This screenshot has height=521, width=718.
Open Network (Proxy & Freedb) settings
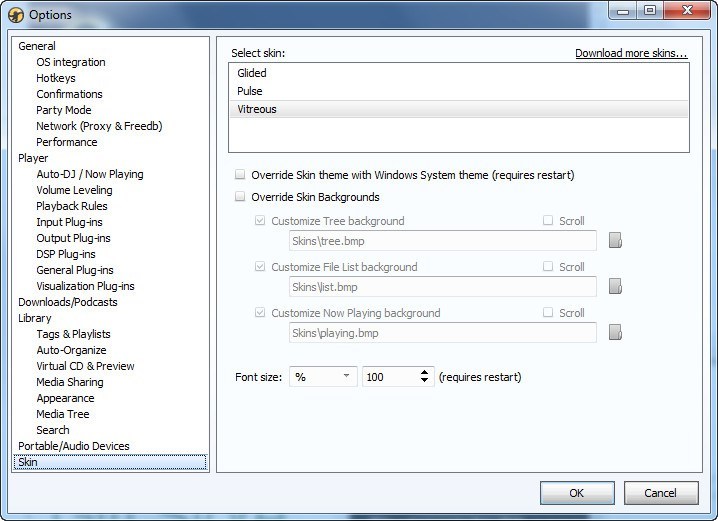pyautogui.click(x=99, y=126)
